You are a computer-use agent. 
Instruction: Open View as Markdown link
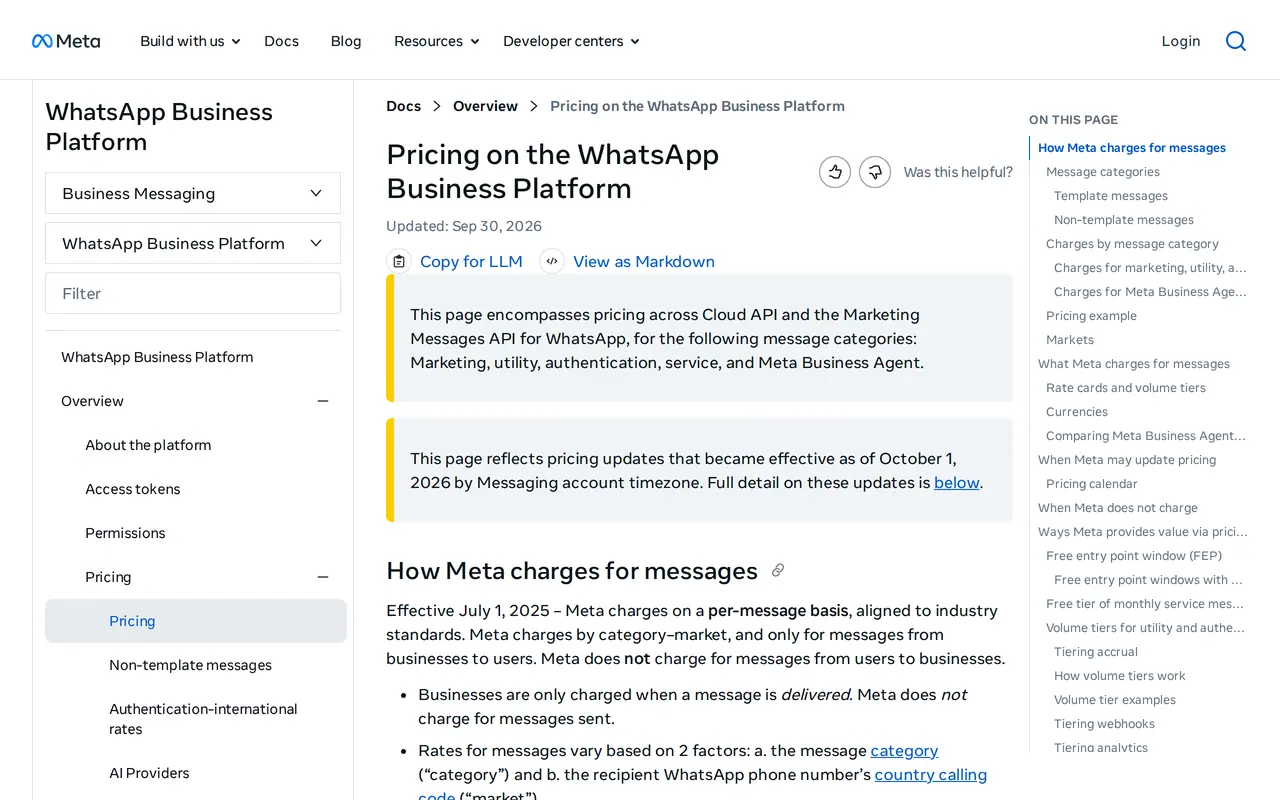point(644,261)
